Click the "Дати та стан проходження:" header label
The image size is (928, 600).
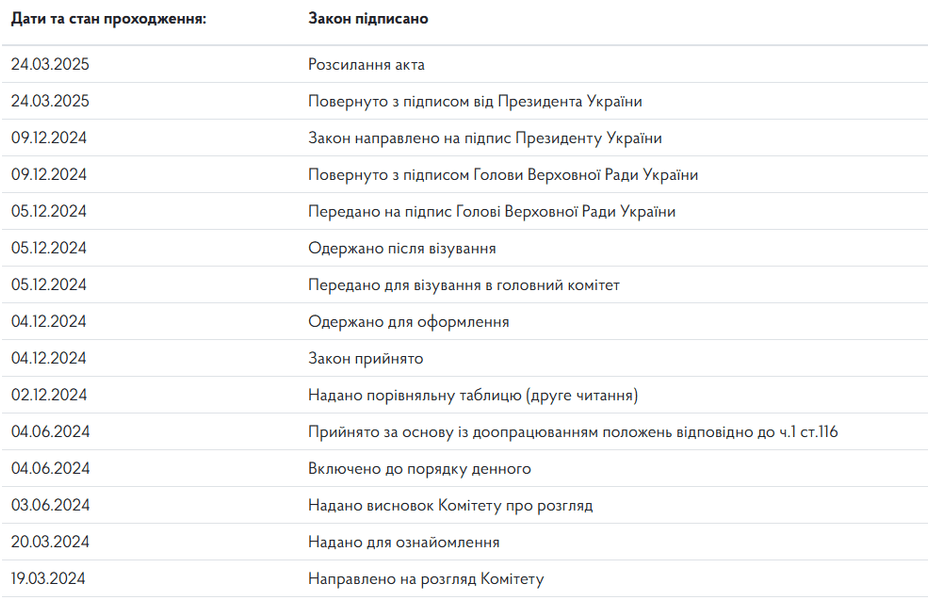click(108, 19)
